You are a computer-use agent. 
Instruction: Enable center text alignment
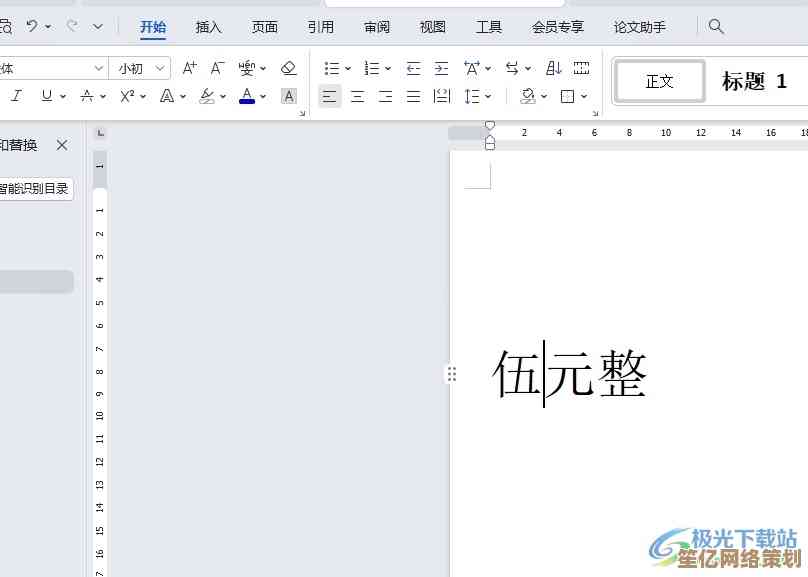pos(357,96)
